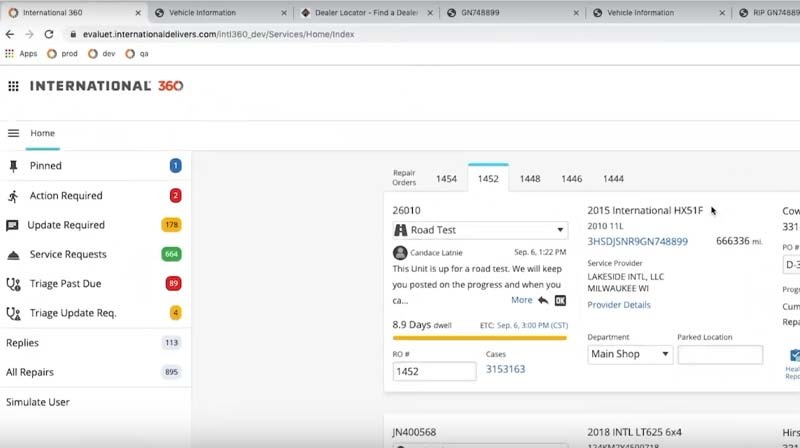Switch to repair order tab 1446
Screen dimensions: 800x448
571,179
